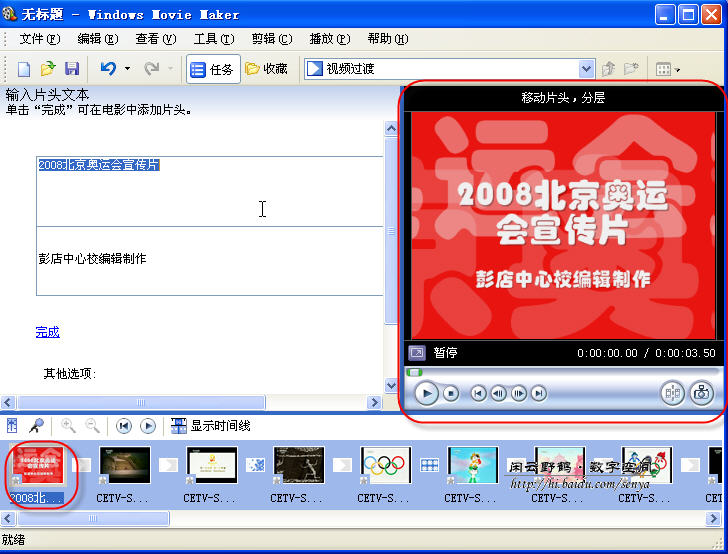The height and width of the screenshot is (554, 728).
Task: Split the clip at the current frame
Action: tap(672, 394)
